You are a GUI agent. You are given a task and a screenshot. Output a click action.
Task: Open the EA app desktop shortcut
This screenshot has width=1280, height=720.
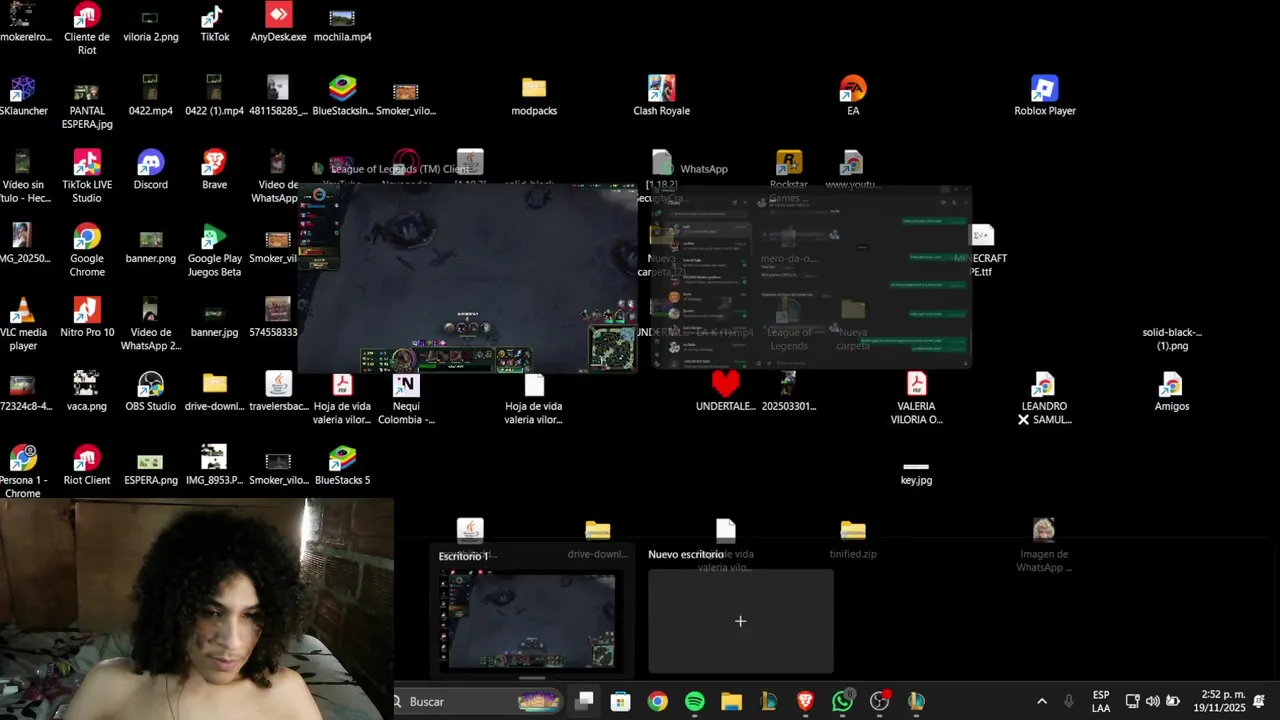click(853, 96)
